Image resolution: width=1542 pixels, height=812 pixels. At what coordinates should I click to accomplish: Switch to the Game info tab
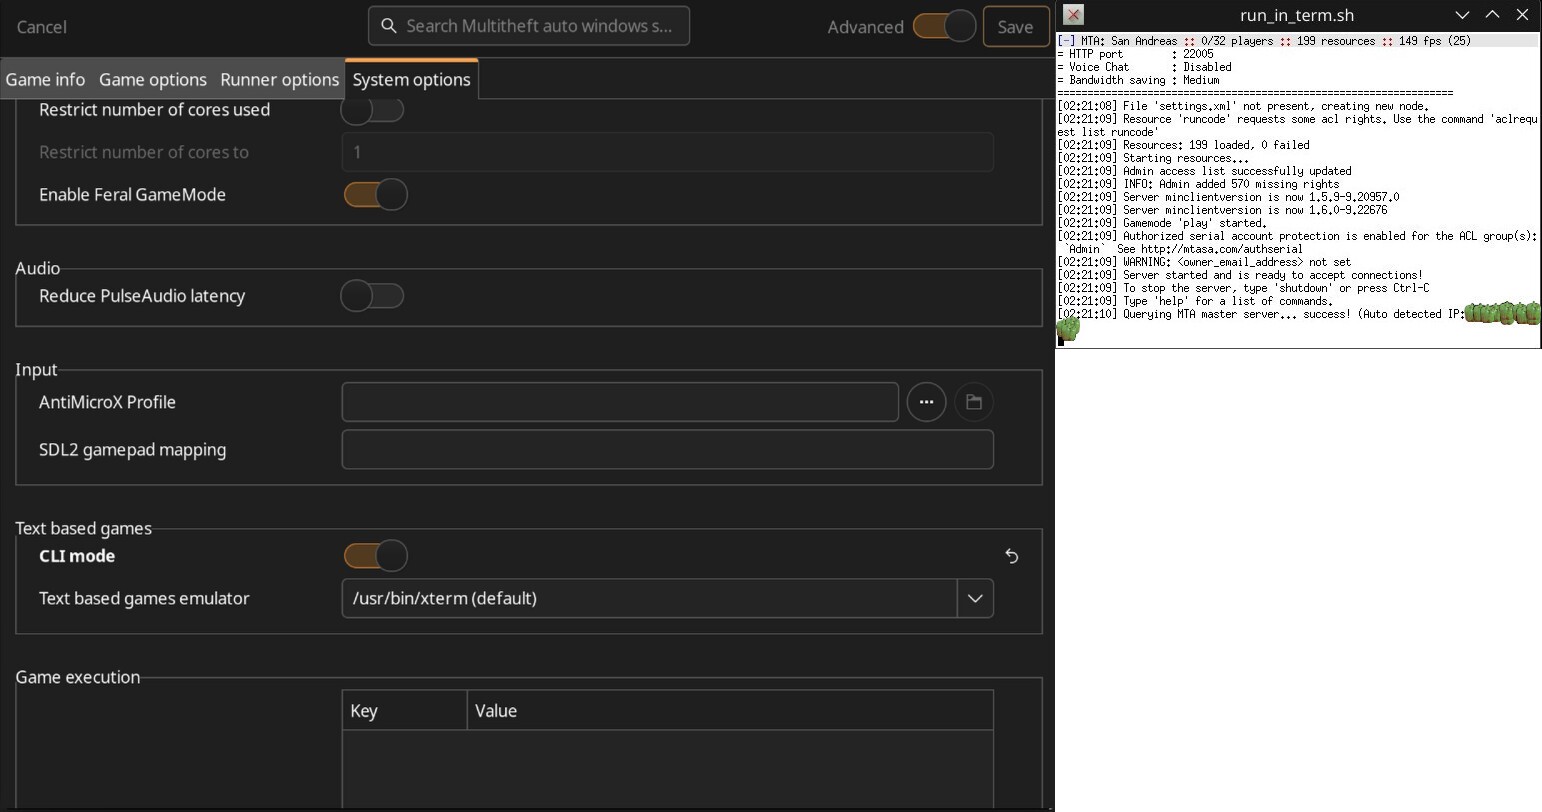click(45, 80)
